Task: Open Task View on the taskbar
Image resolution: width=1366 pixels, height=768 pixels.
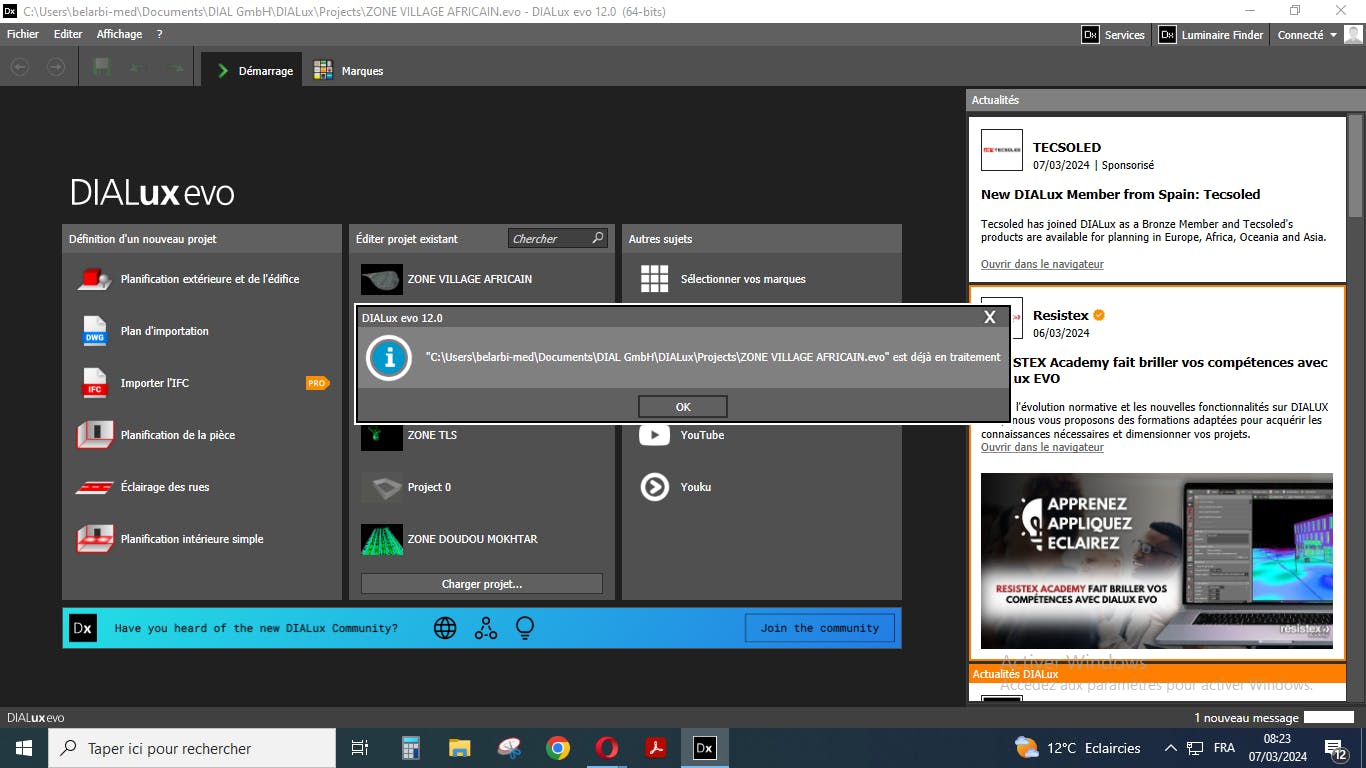Action: point(360,748)
